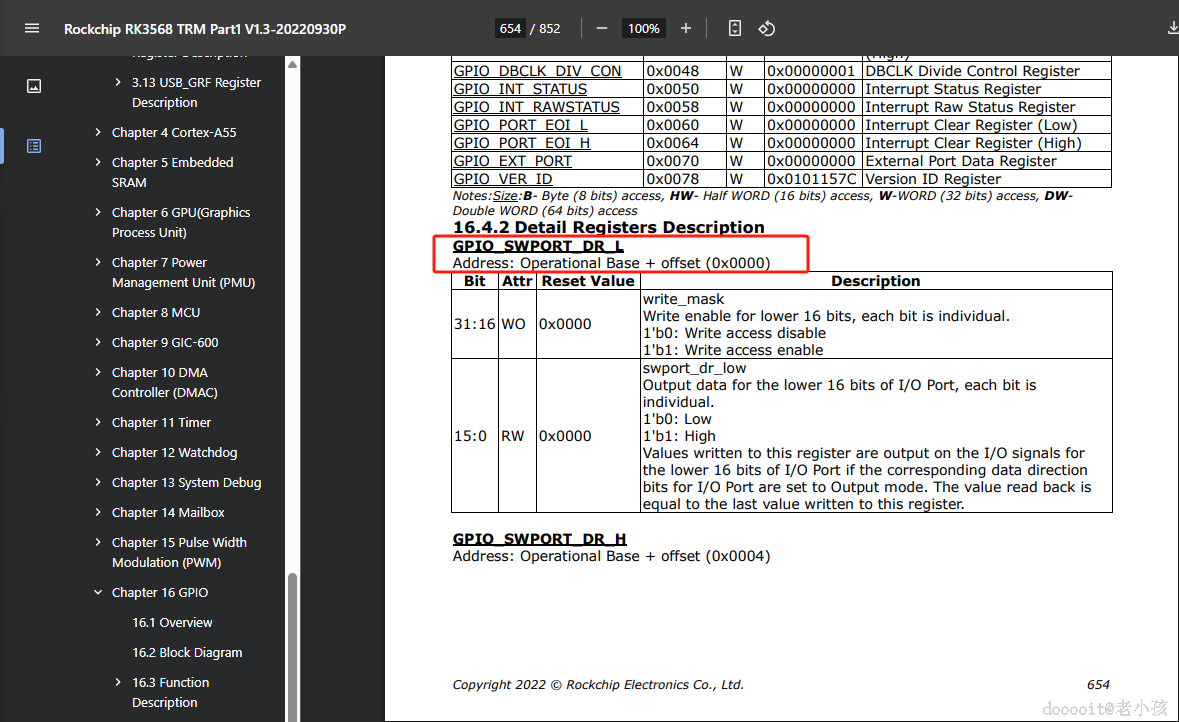The image size is (1179, 722).
Task: Click the 16.4.2 Detail Registers Description heading
Action: (x=608, y=227)
